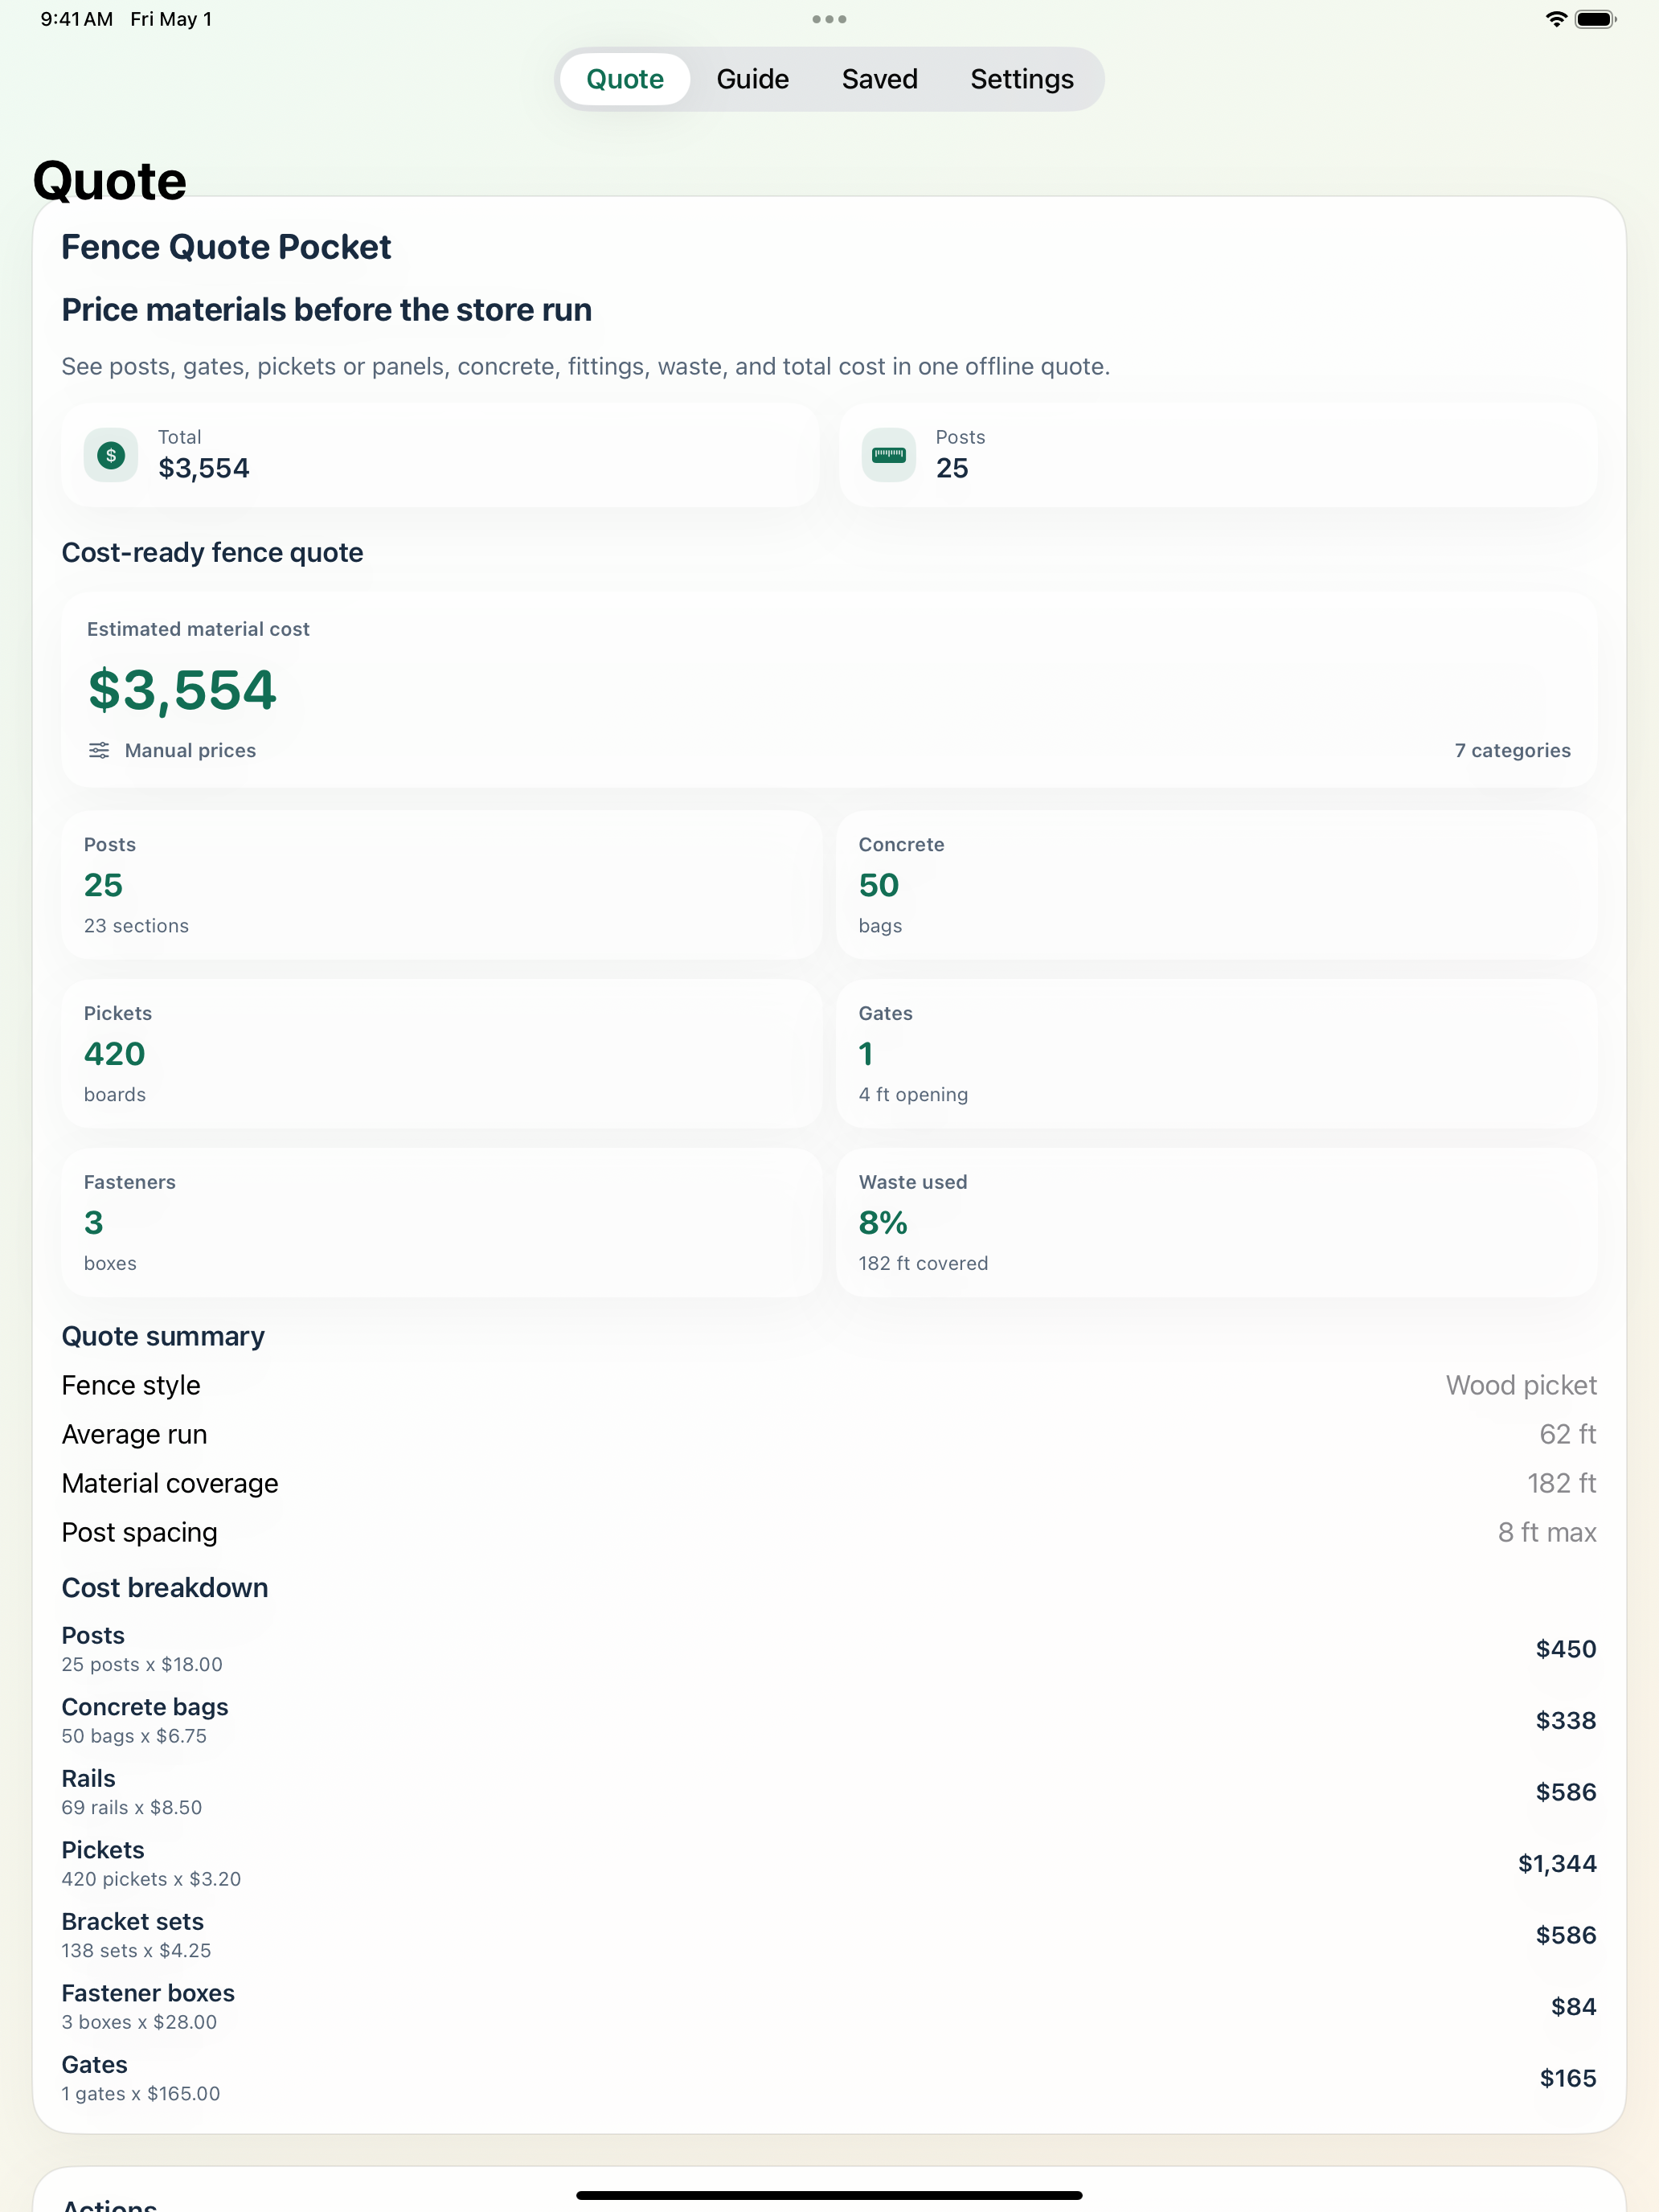This screenshot has width=1659, height=2212.
Task: Tap the Estimated material cost $3,554 amount
Action: (x=182, y=690)
